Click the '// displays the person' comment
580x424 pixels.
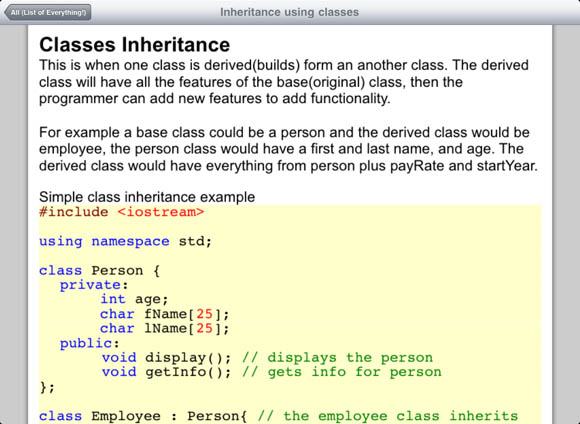pos(337,358)
